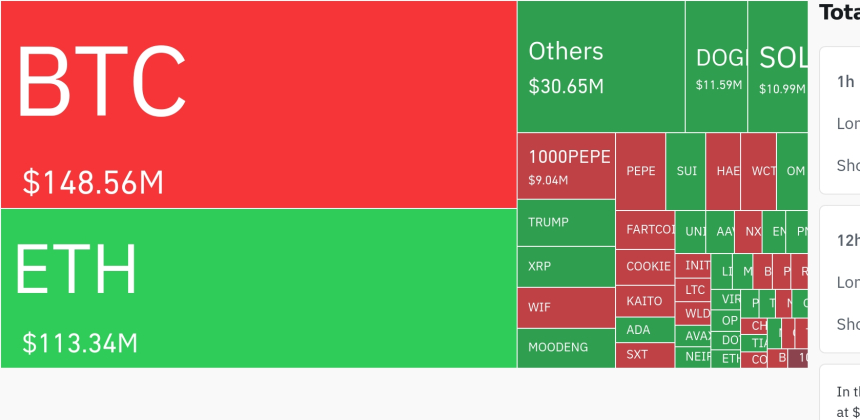Click the red PEPE tile

[641, 171]
